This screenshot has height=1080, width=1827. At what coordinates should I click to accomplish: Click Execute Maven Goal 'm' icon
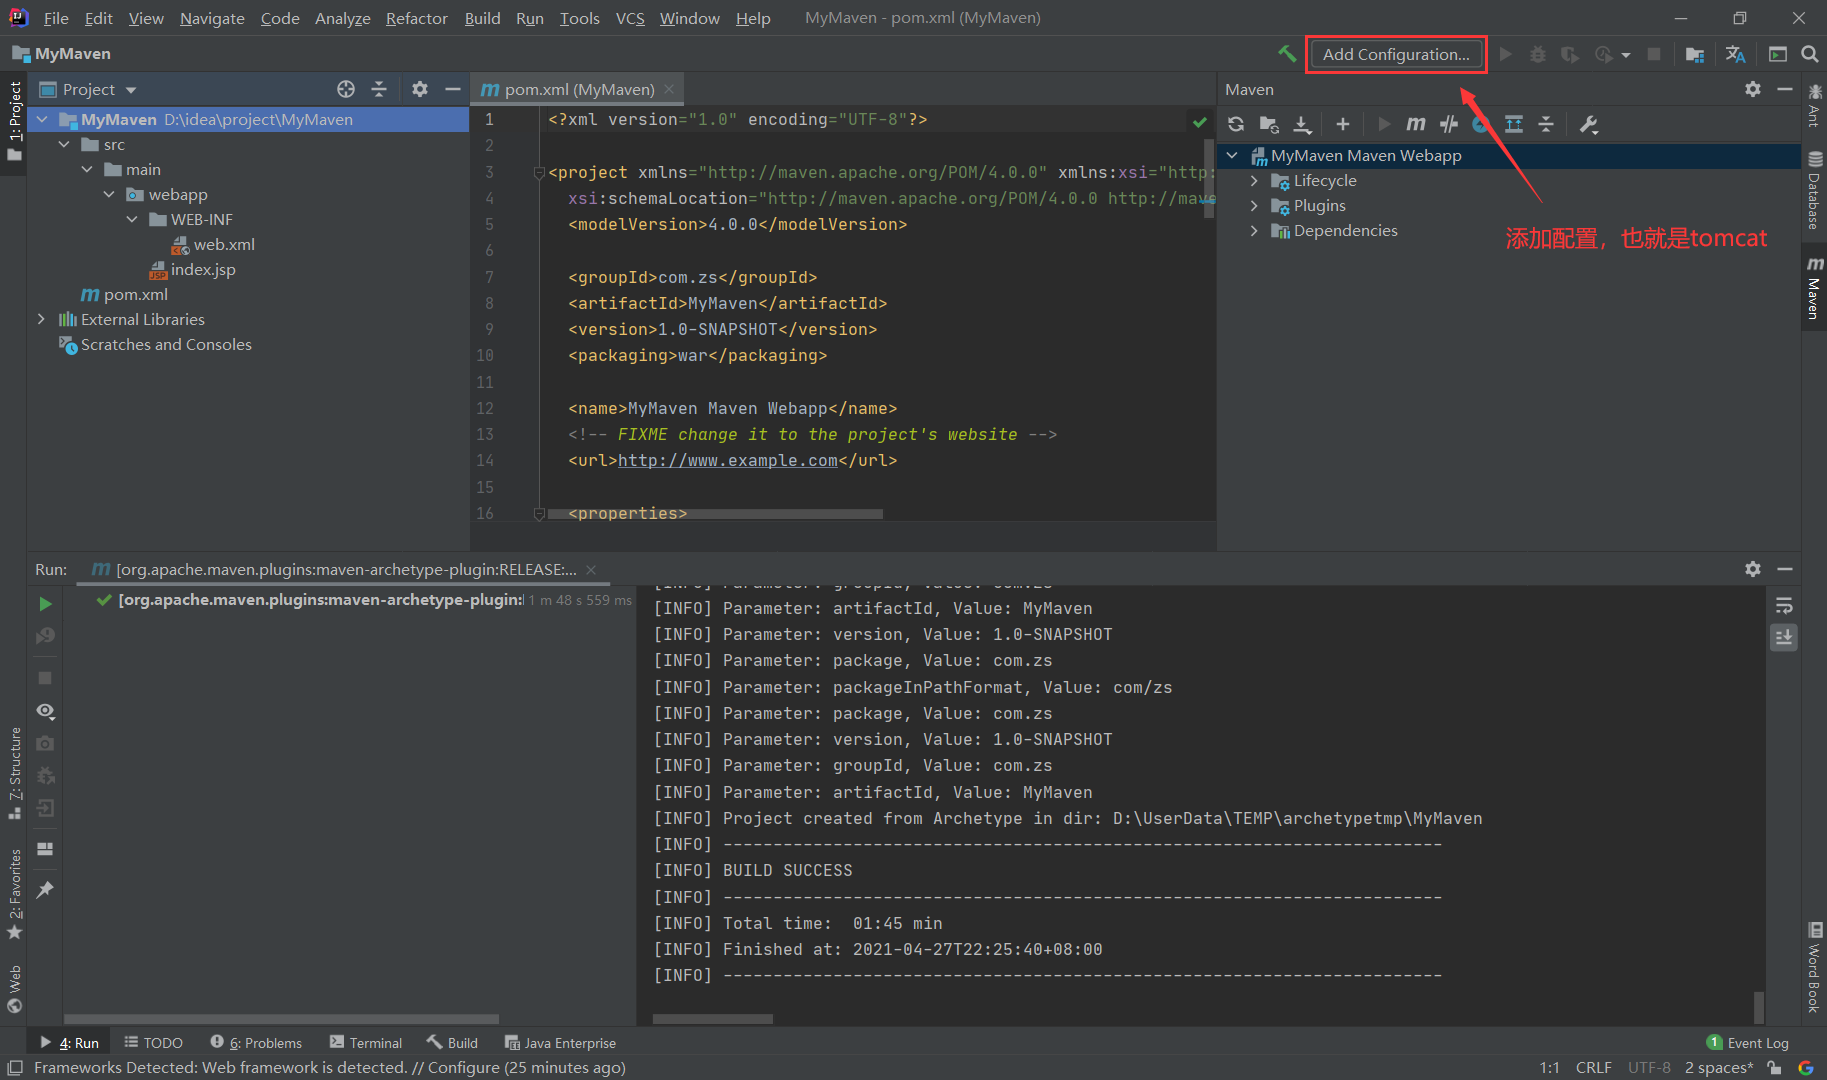pyautogui.click(x=1415, y=124)
